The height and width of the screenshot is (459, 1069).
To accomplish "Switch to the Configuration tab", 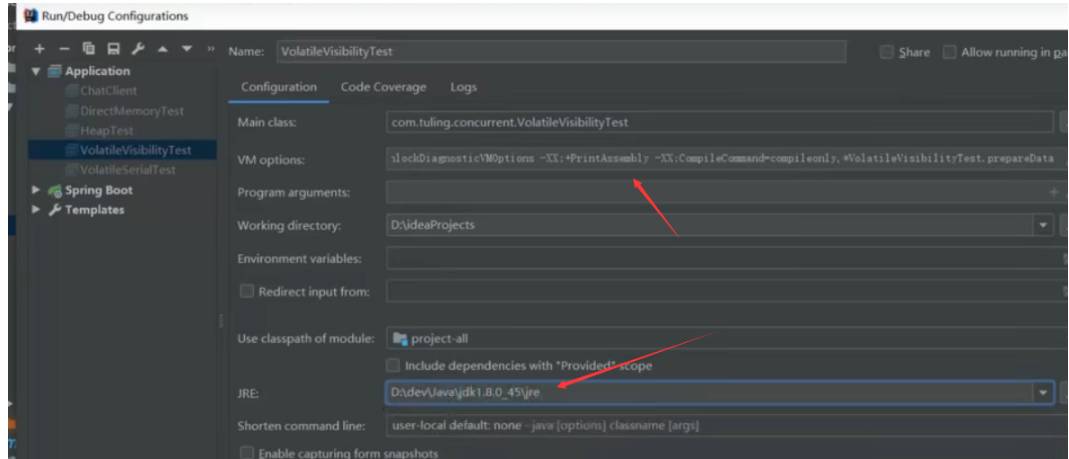I will point(279,87).
